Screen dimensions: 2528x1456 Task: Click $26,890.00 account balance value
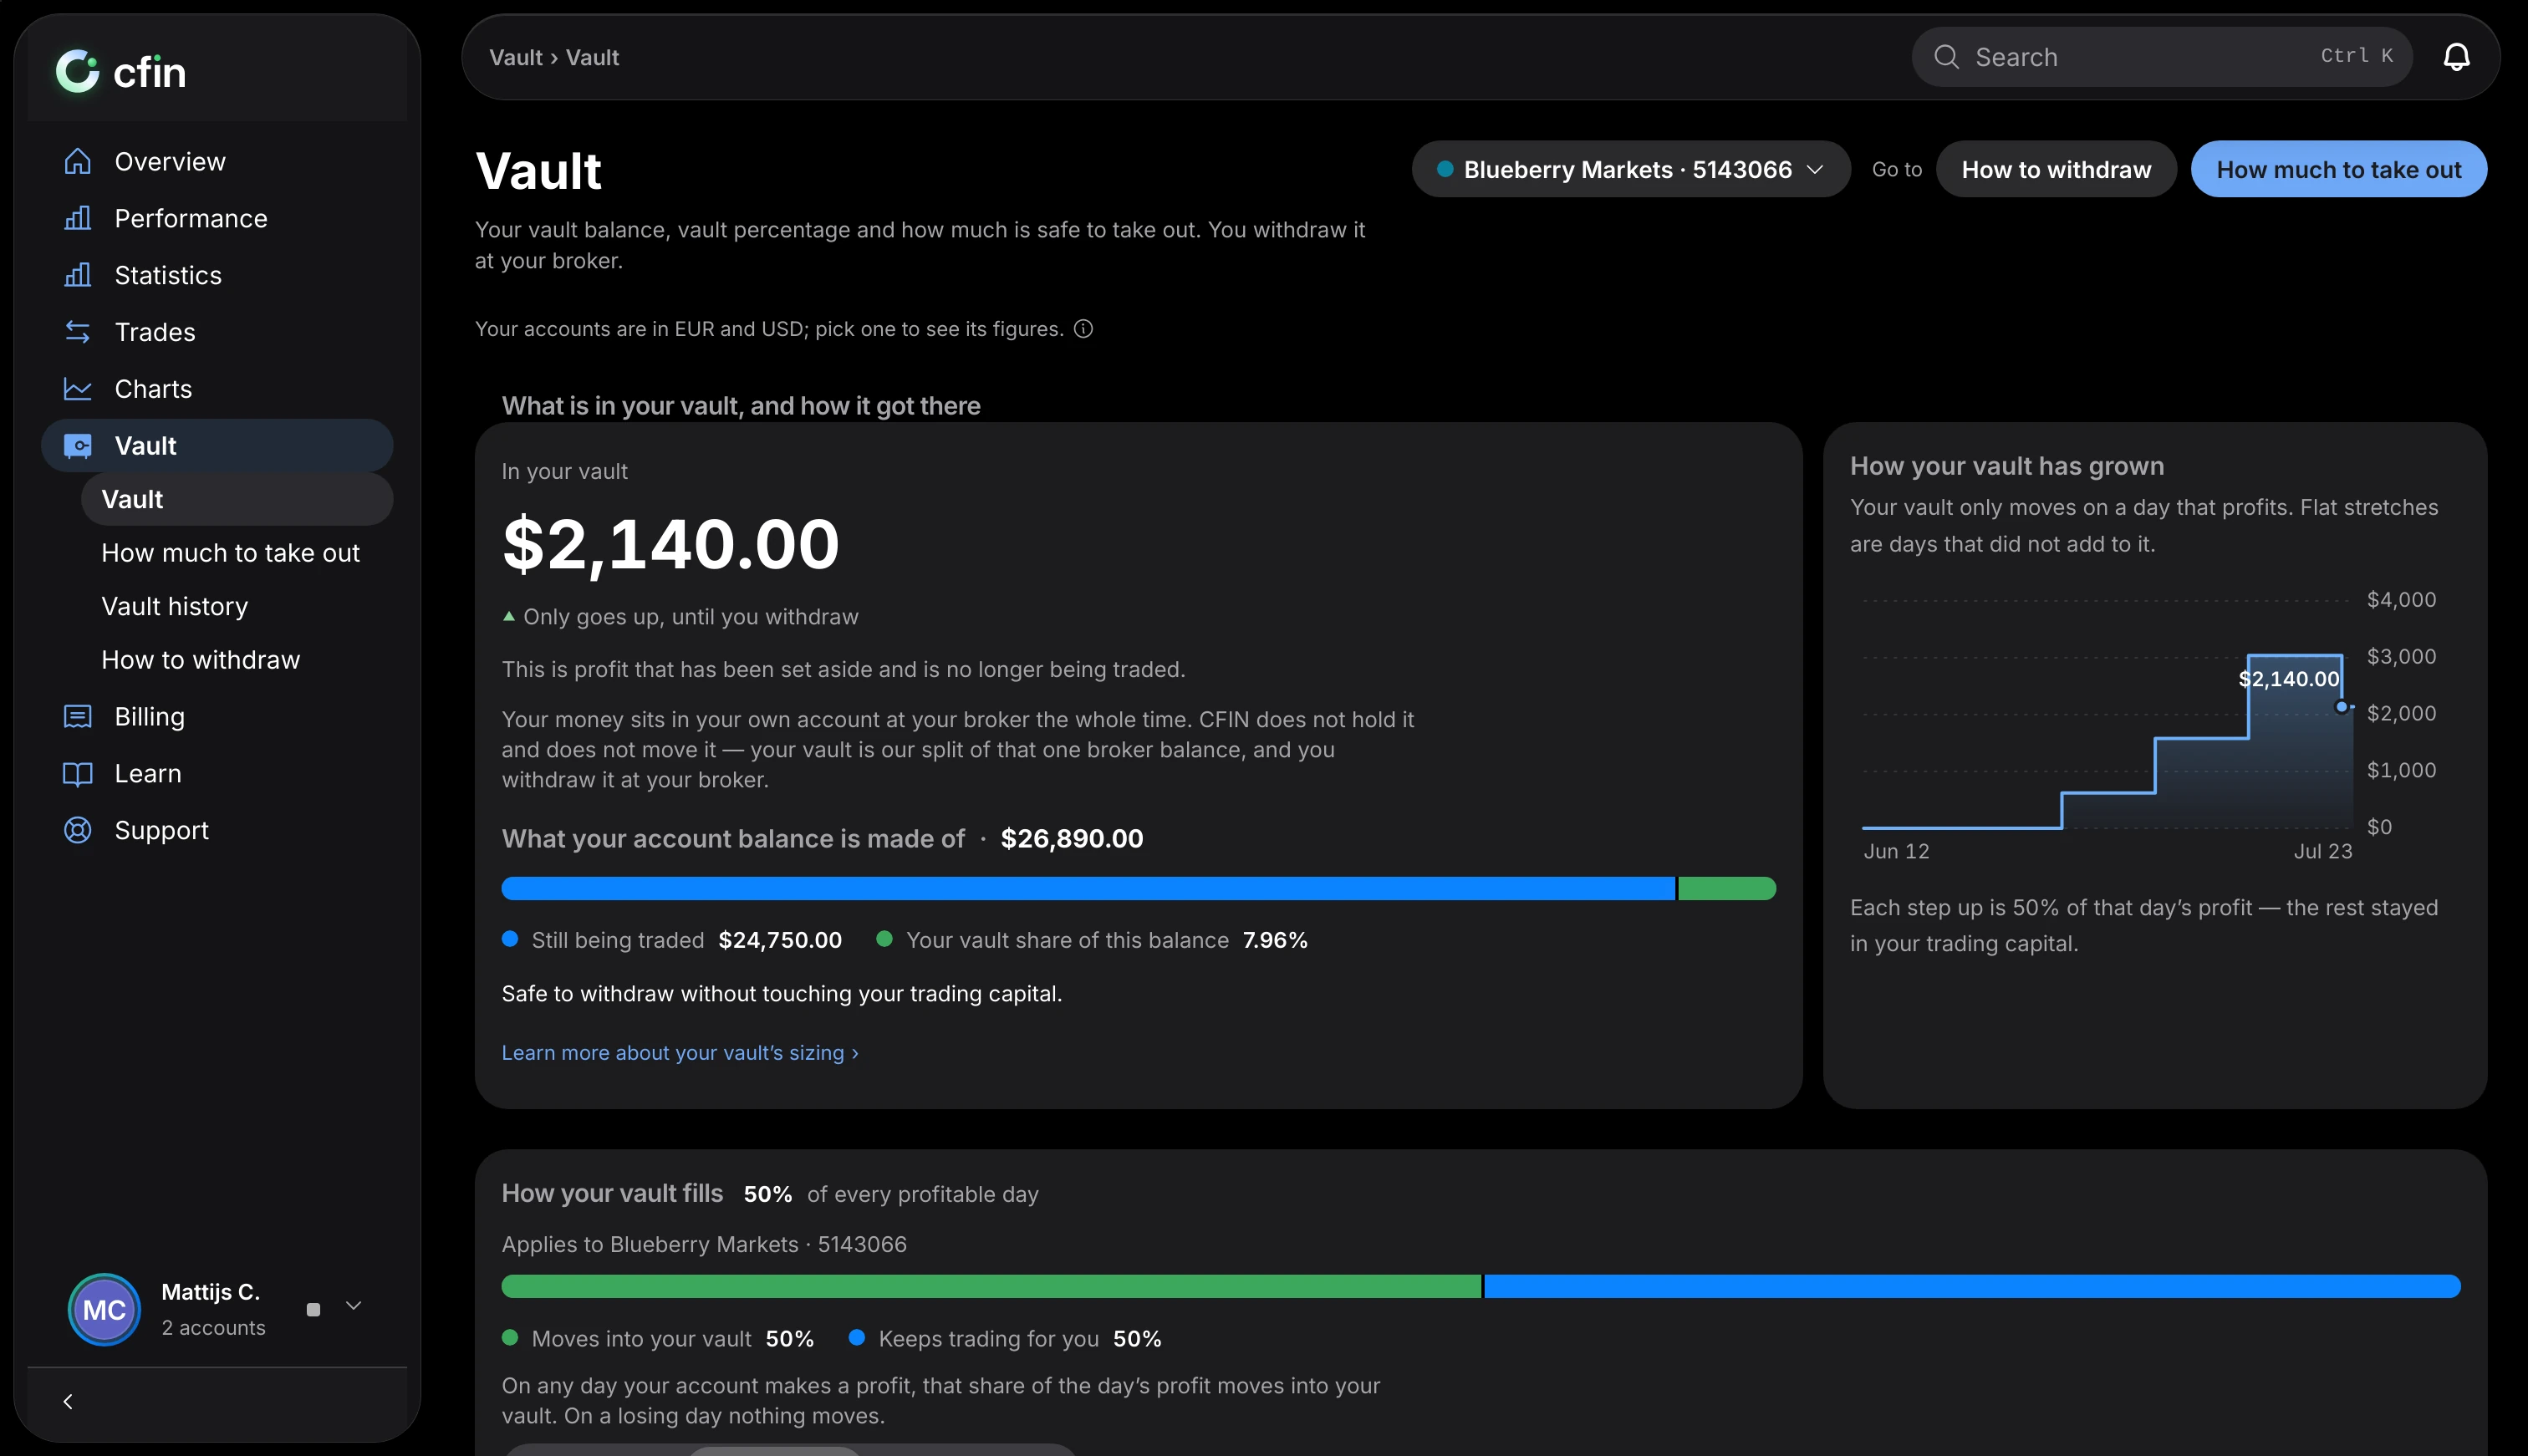[1072, 839]
